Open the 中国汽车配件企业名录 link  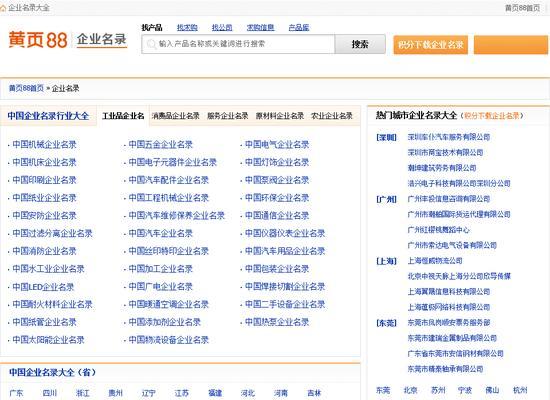click(169, 180)
